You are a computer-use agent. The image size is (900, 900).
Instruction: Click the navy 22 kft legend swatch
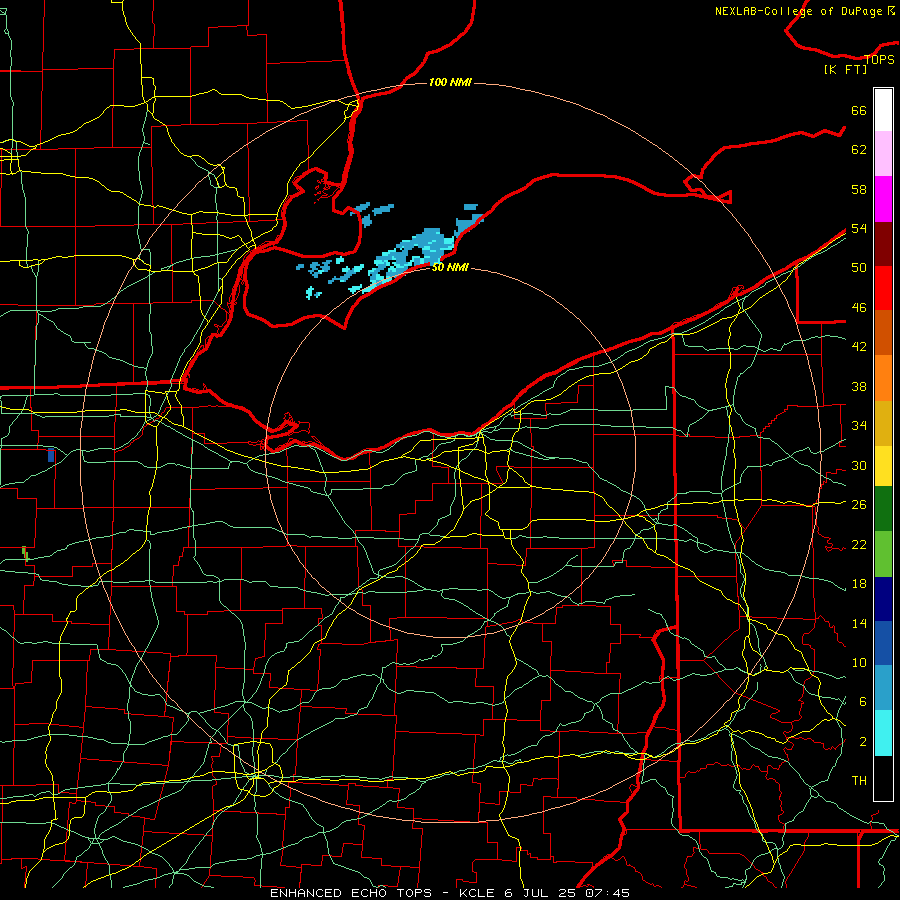(x=883, y=599)
